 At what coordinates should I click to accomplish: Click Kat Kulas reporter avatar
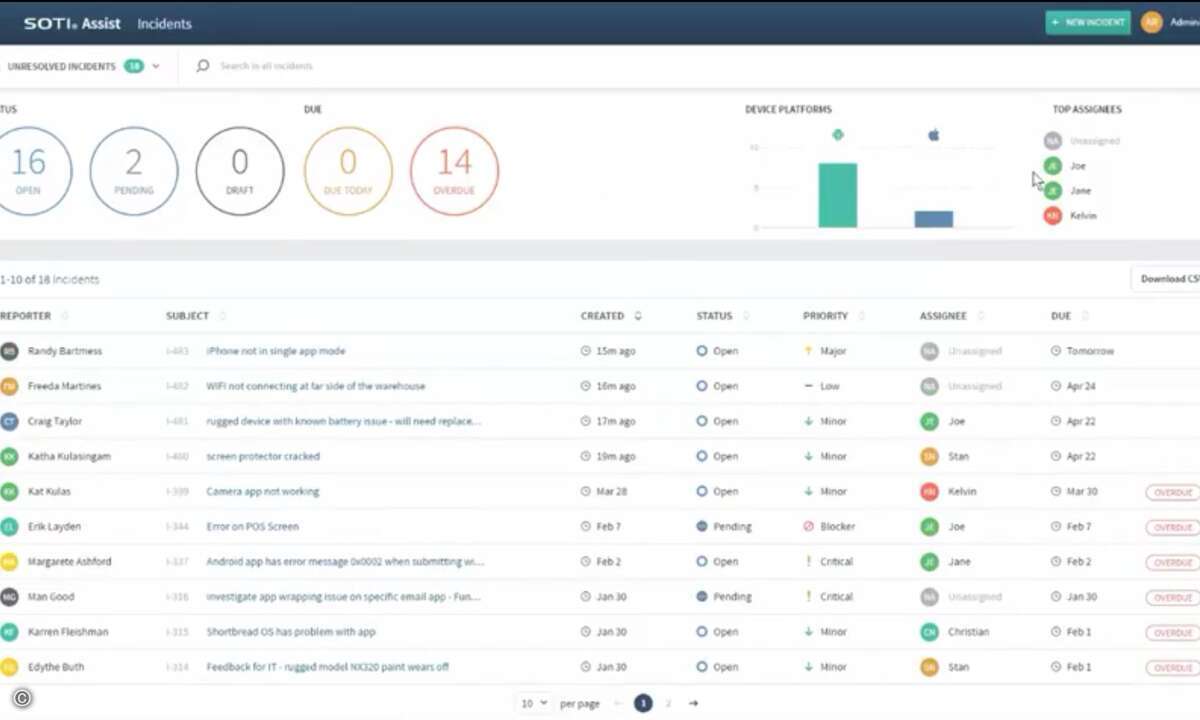tap(9, 491)
